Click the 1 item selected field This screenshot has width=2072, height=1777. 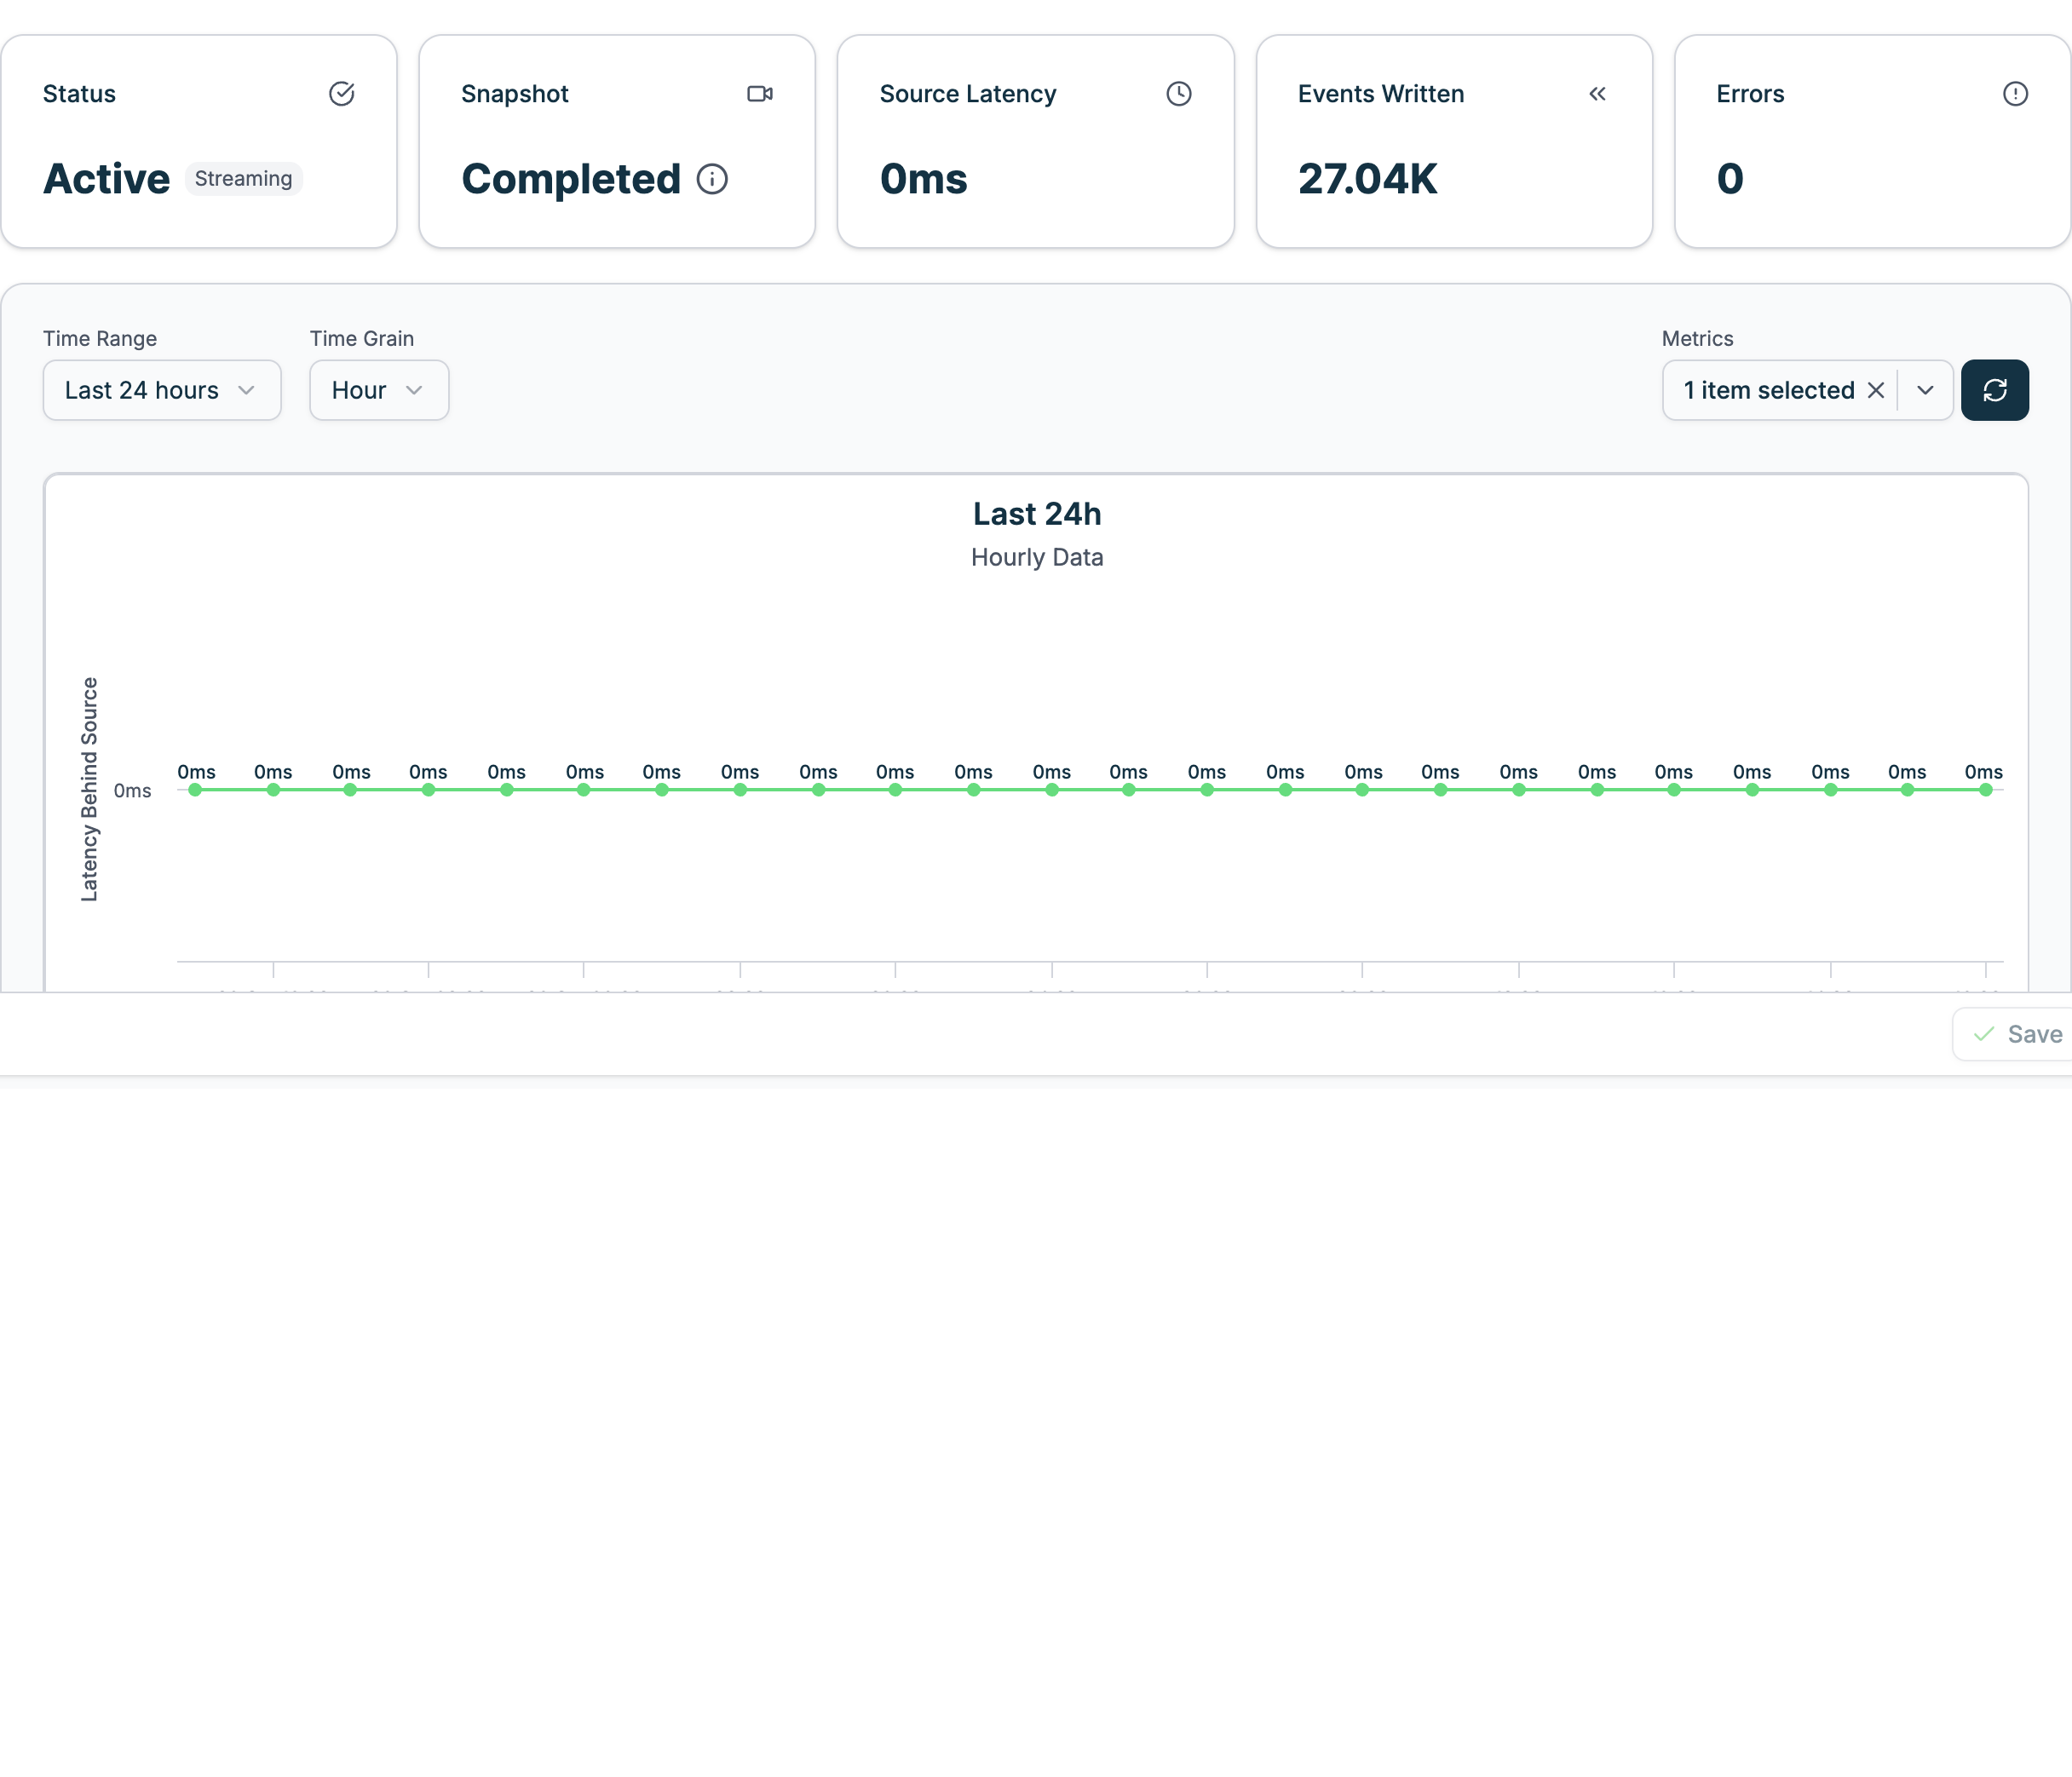1768,390
